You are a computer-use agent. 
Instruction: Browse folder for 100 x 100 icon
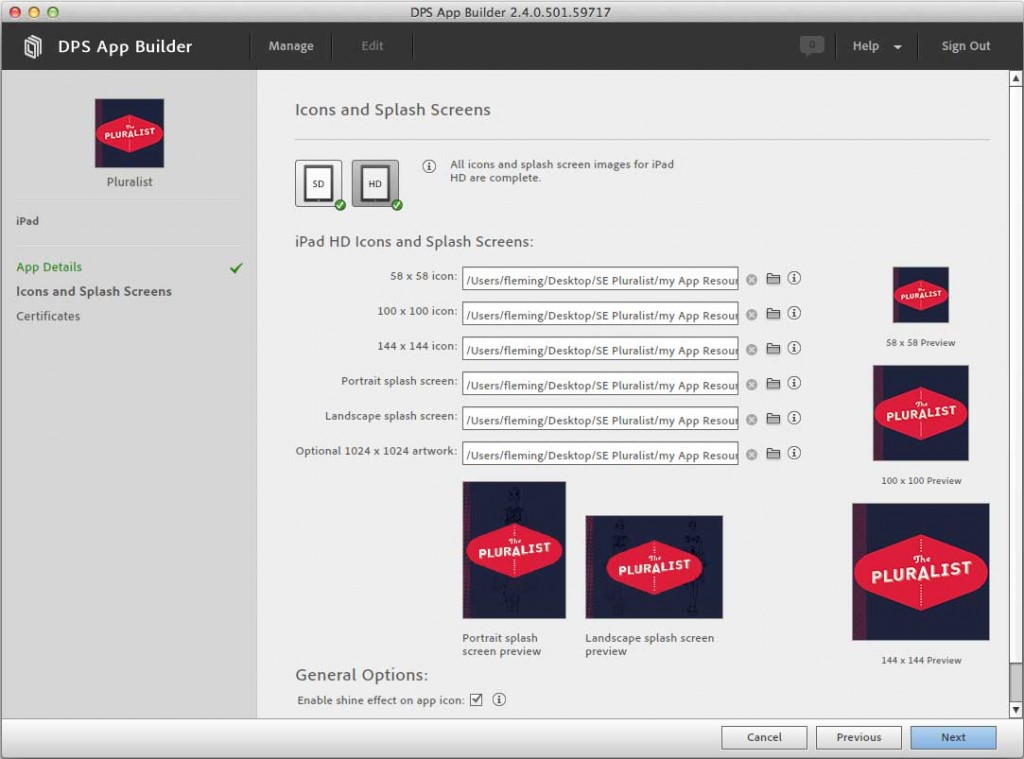coord(773,314)
